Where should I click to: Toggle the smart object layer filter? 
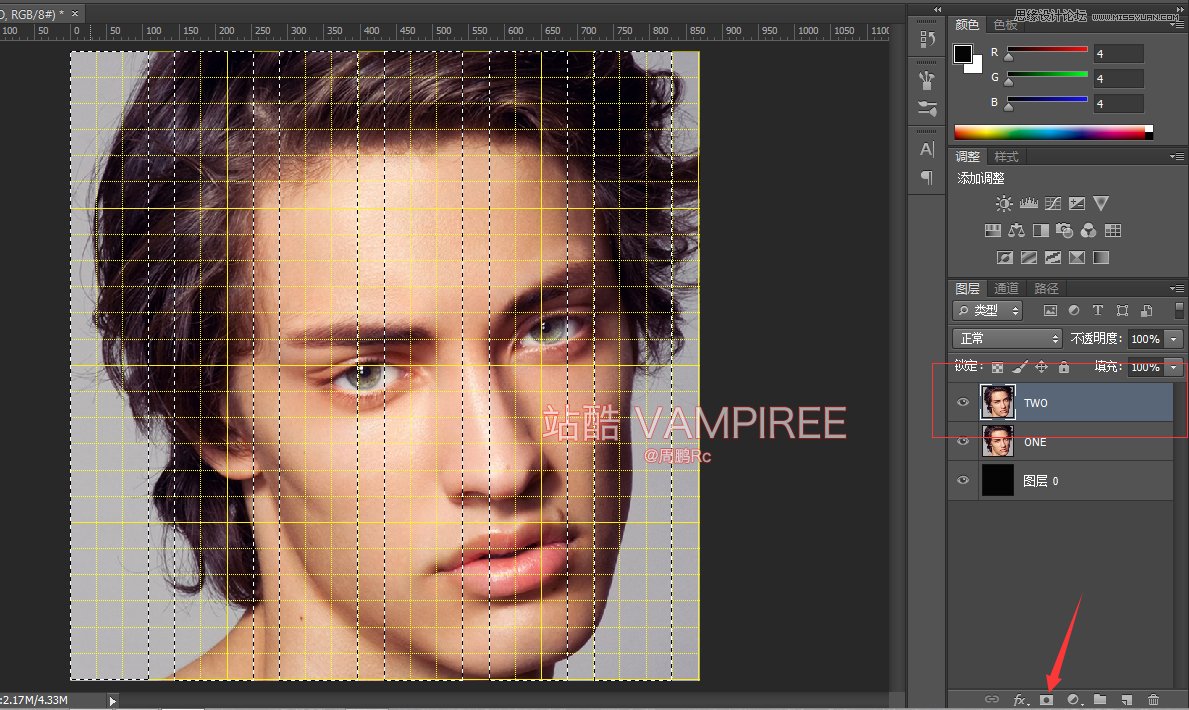[1147, 310]
